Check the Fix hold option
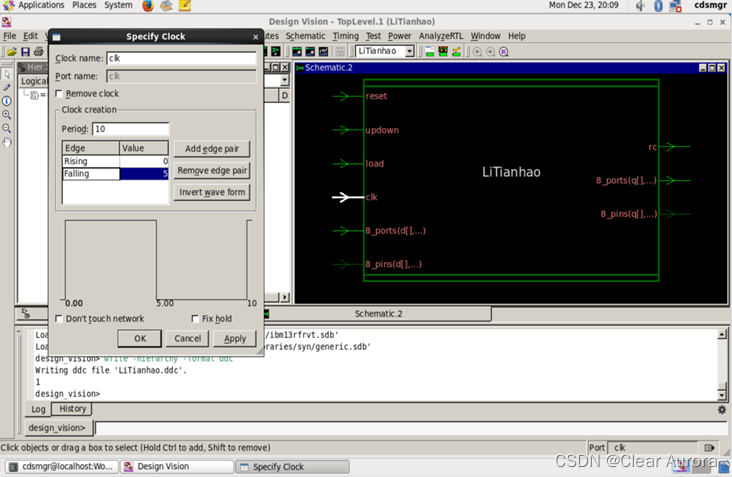The height and width of the screenshot is (477, 732). point(196,319)
